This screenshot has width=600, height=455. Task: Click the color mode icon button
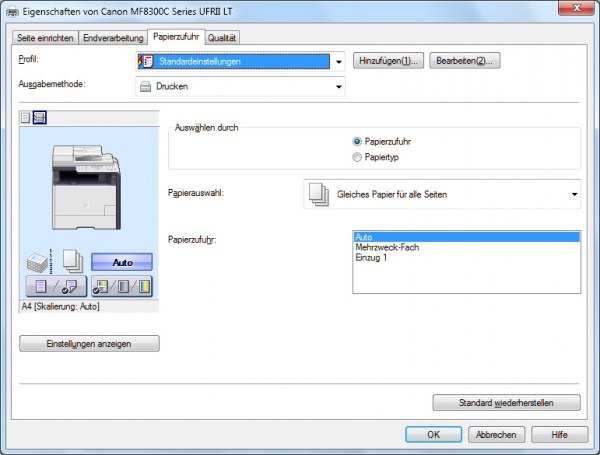point(122,287)
